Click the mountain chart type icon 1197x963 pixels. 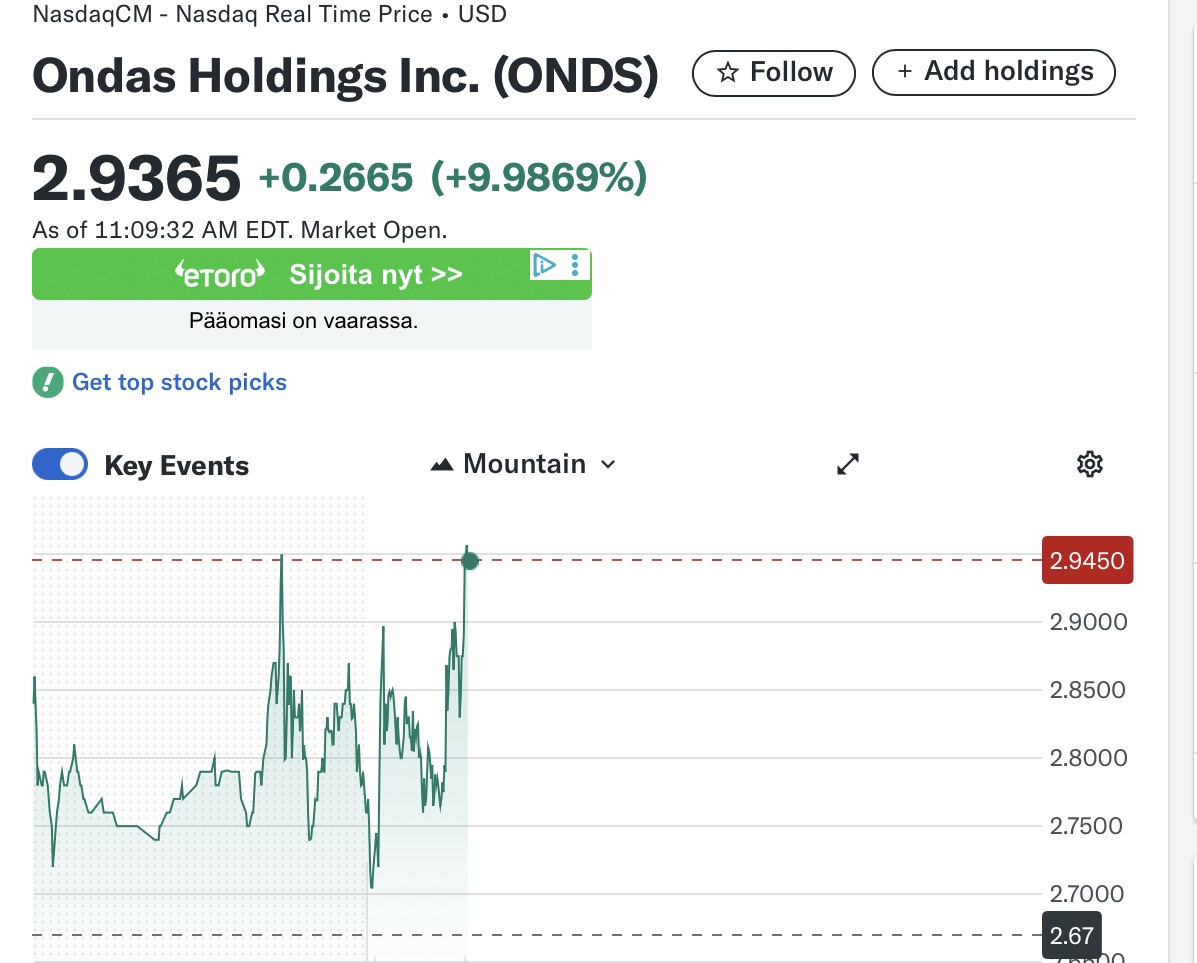[x=442, y=465]
